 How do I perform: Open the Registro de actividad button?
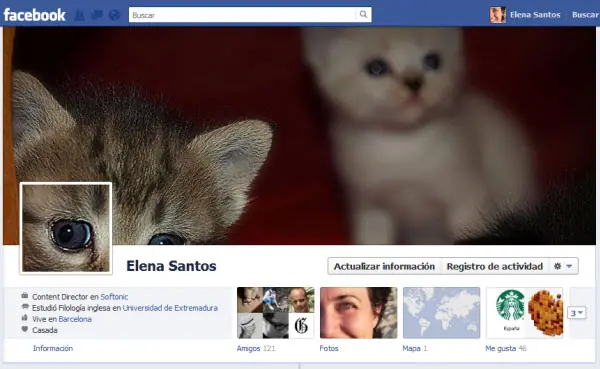pos(495,266)
